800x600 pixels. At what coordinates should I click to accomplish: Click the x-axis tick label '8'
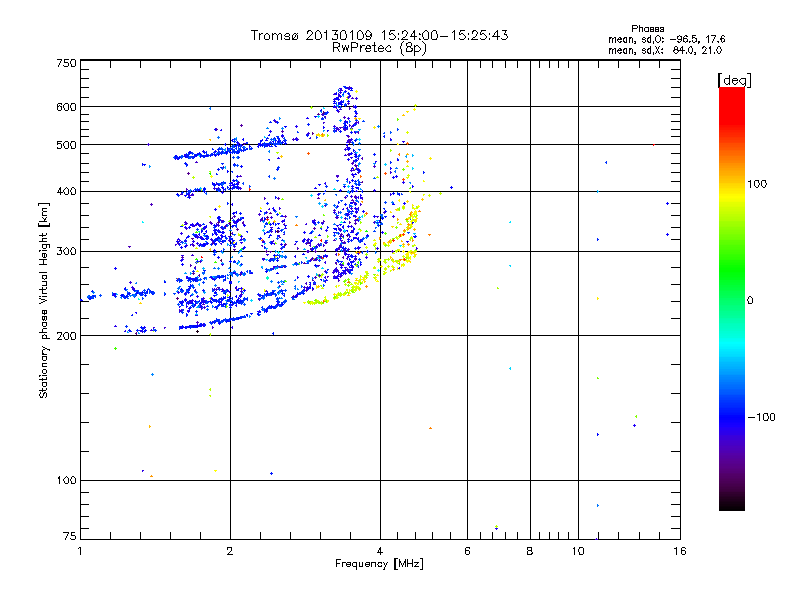click(530, 551)
